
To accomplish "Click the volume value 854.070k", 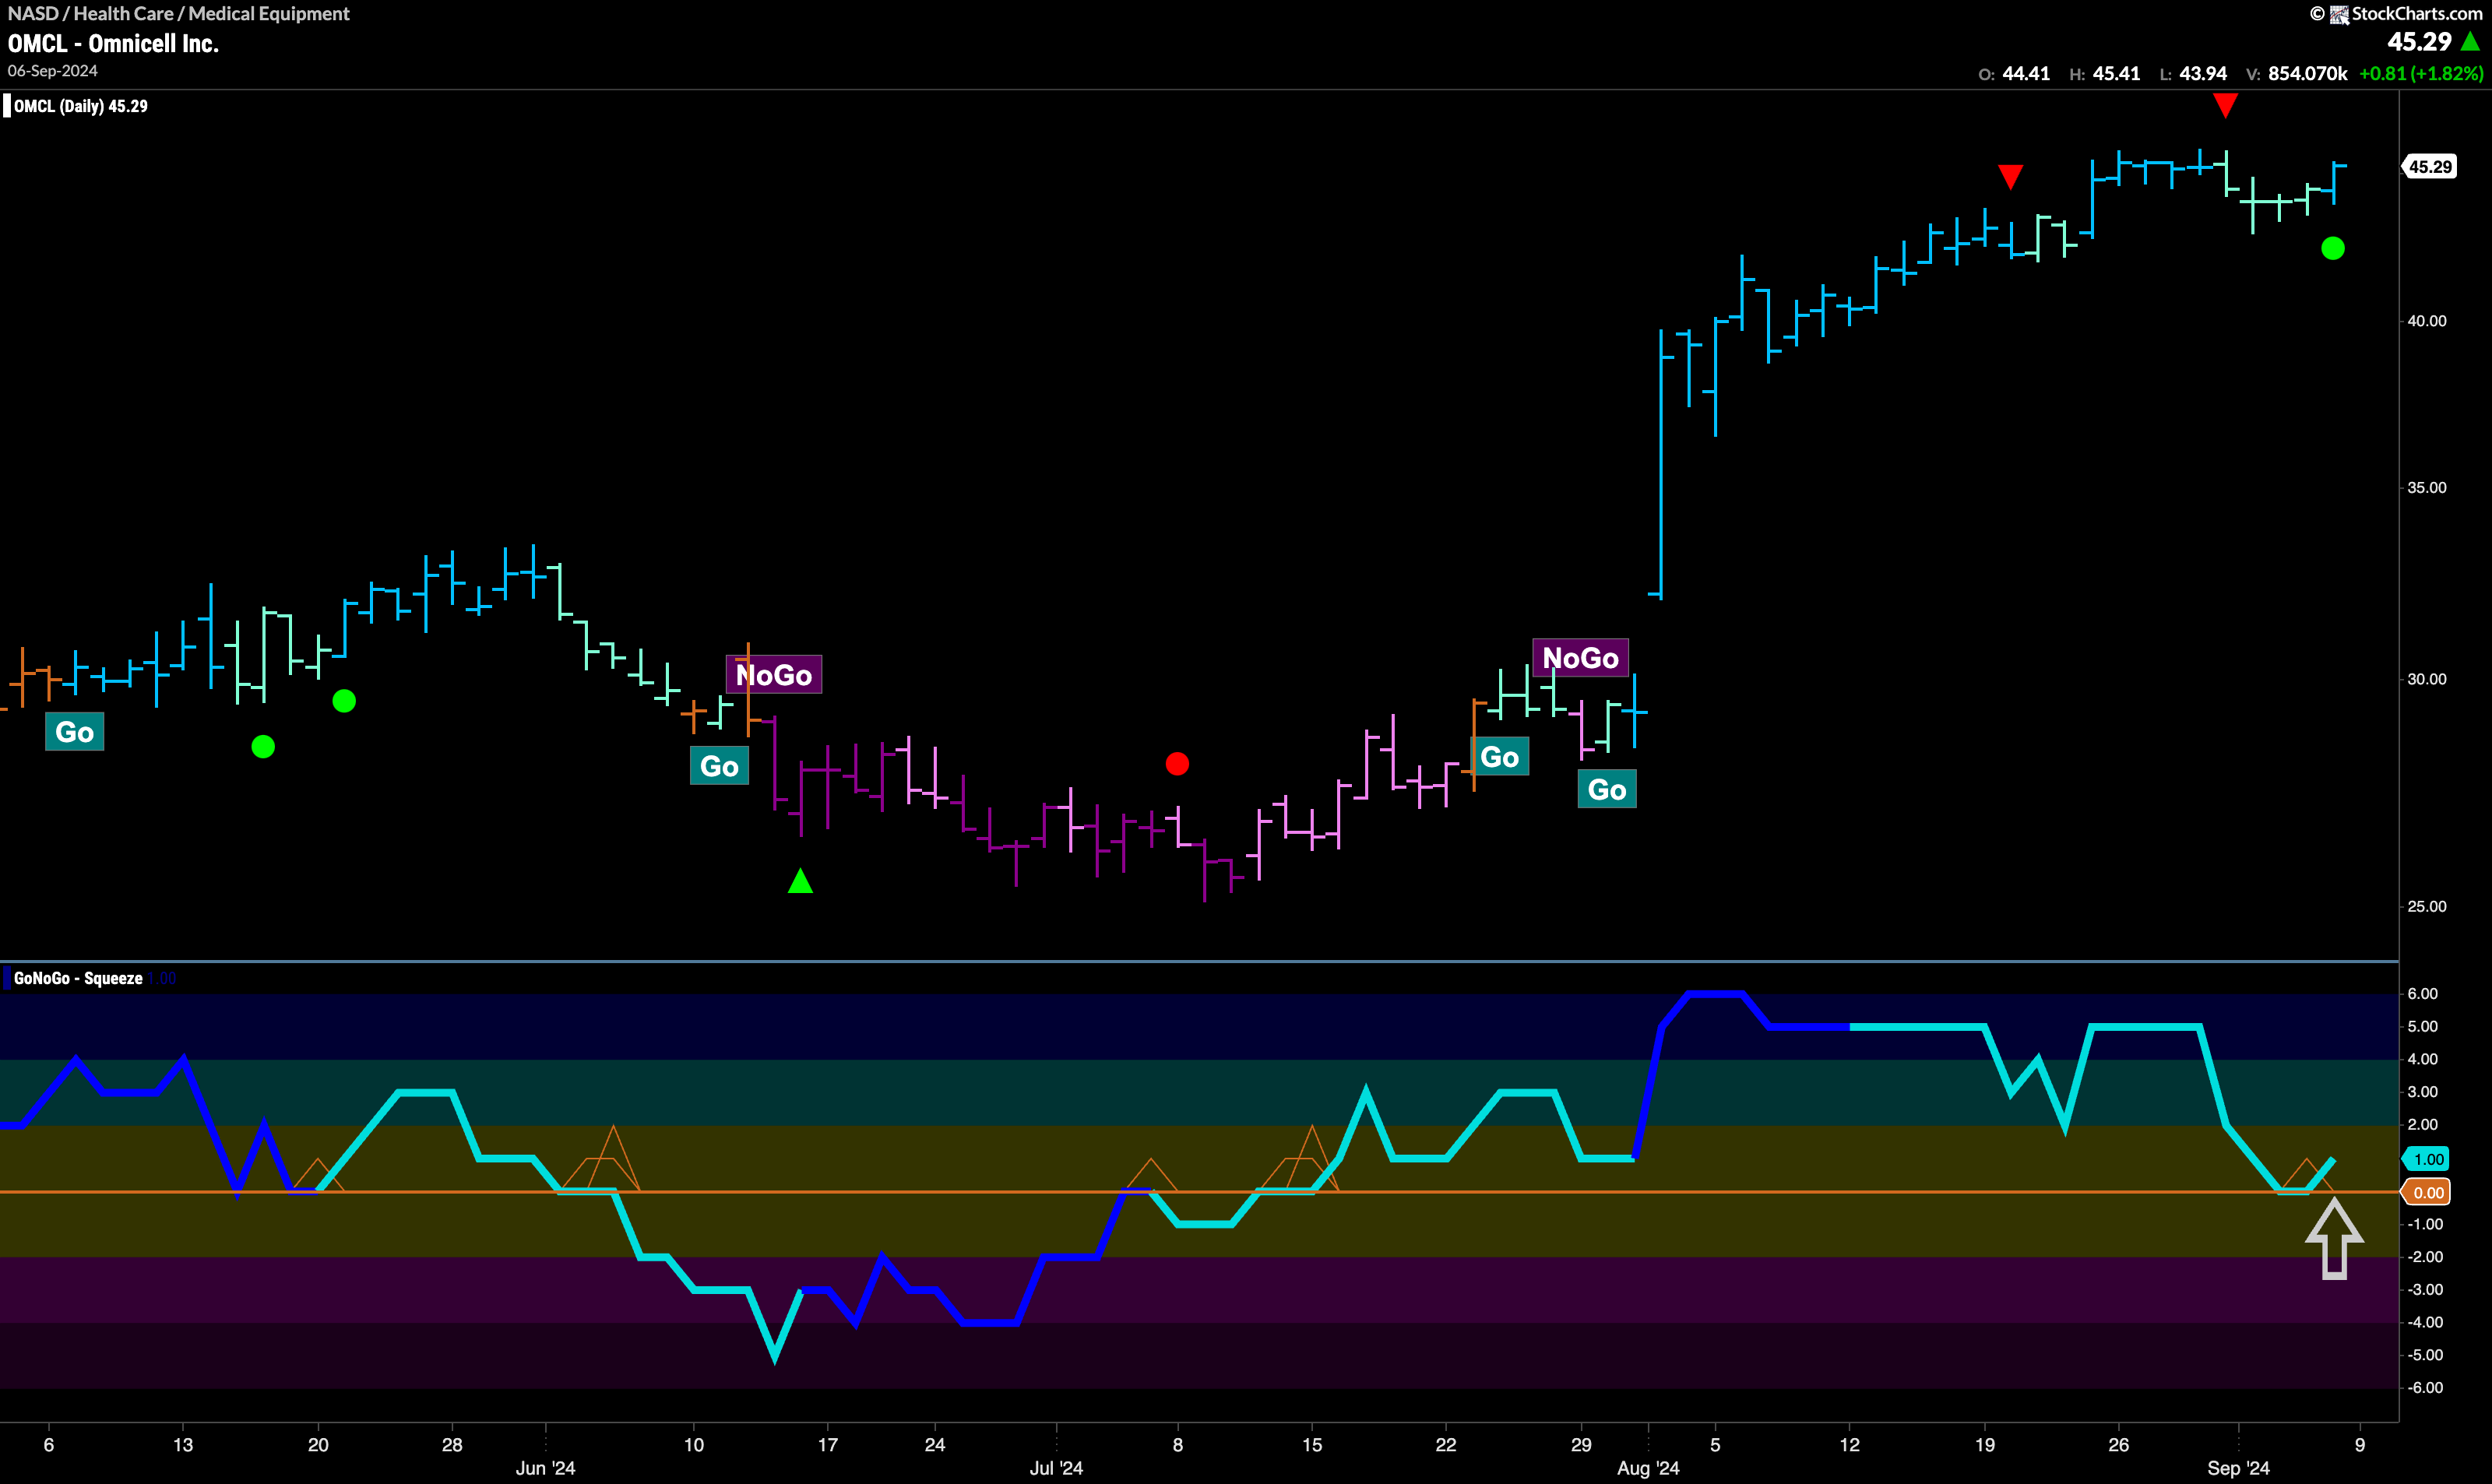I will (2308, 73).
